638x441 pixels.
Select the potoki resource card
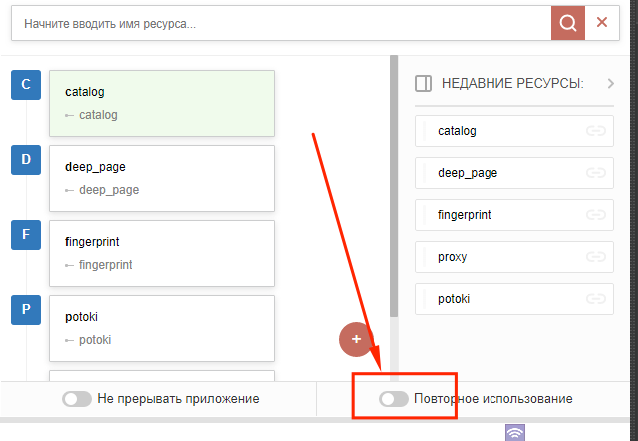tap(162, 328)
